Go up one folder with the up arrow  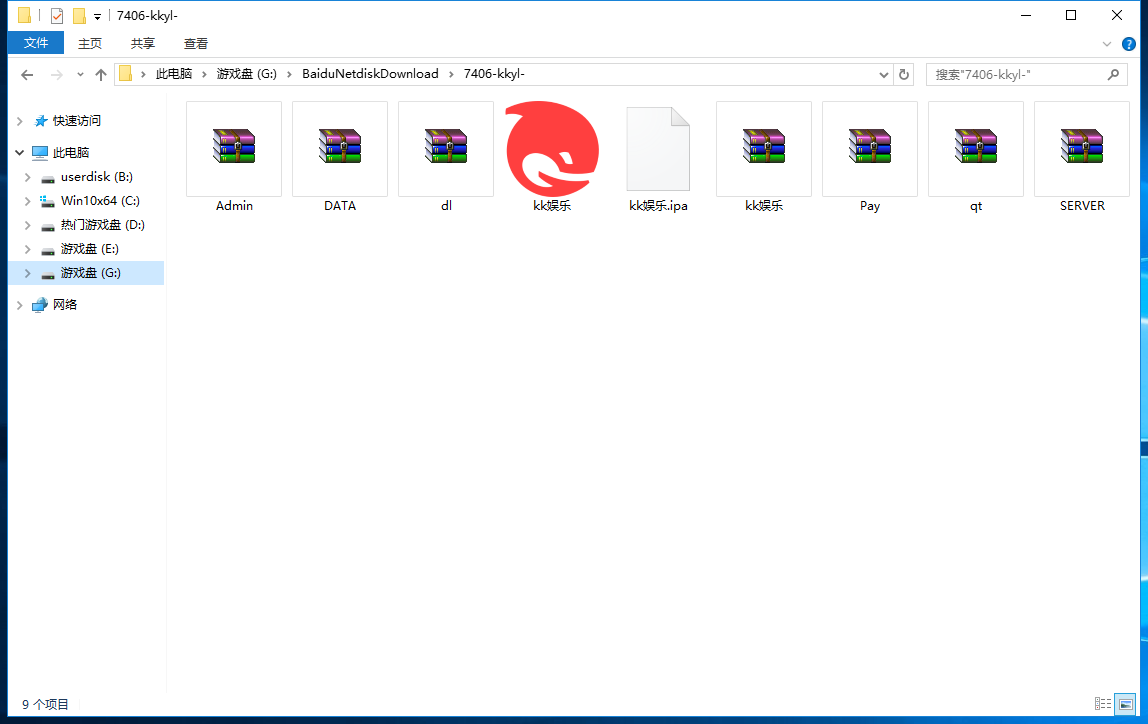pos(100,74)
